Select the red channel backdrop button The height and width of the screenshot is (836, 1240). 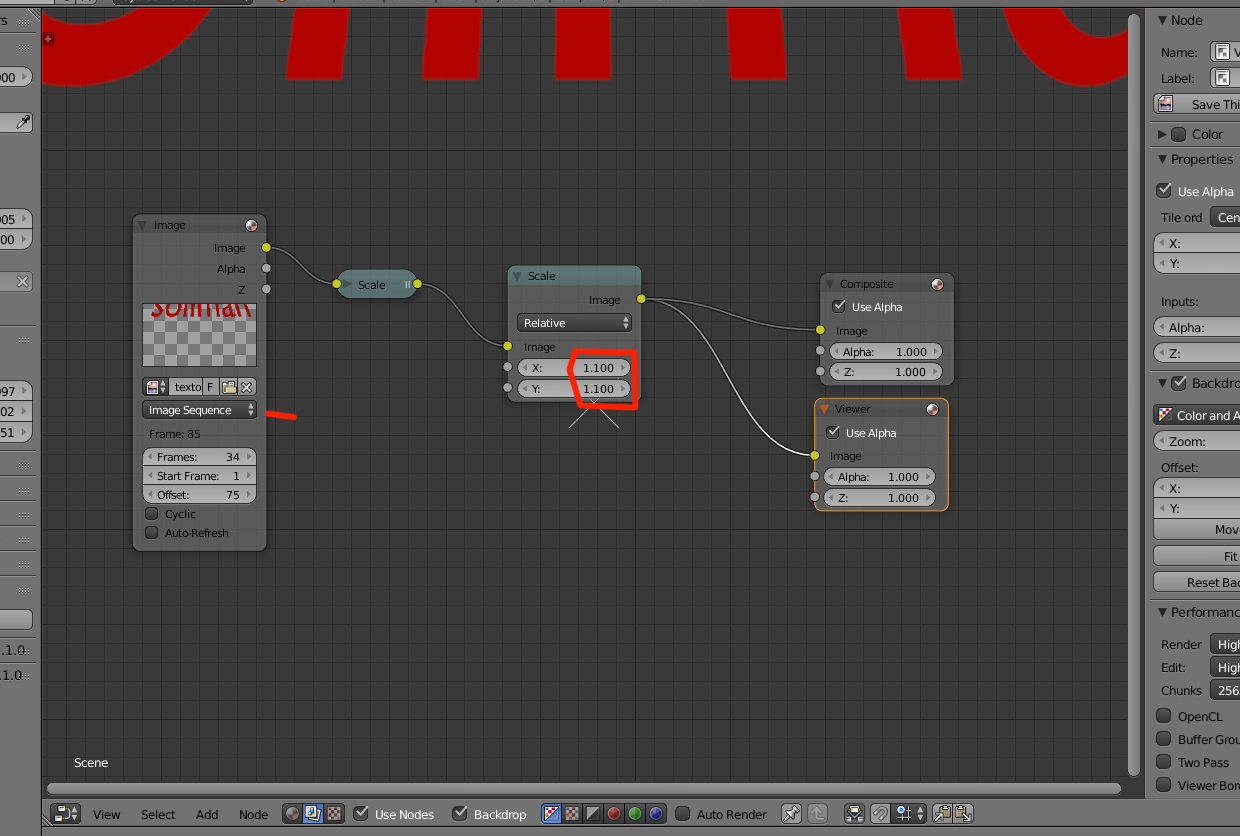tap(614, 814)
